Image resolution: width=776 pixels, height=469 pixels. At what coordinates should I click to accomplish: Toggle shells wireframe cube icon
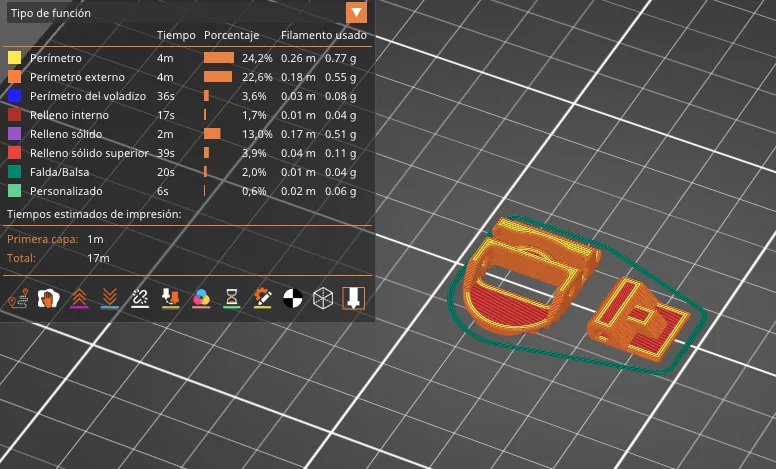tap(323, 298)
